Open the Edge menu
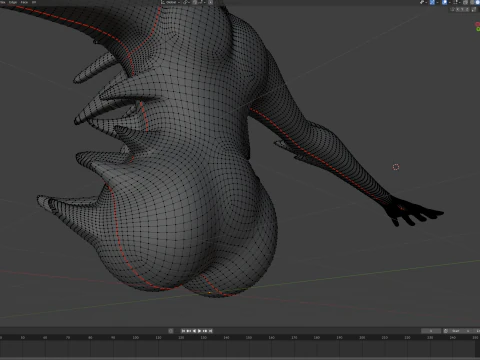Screen dimensions: 480x360 coord(13,2)
